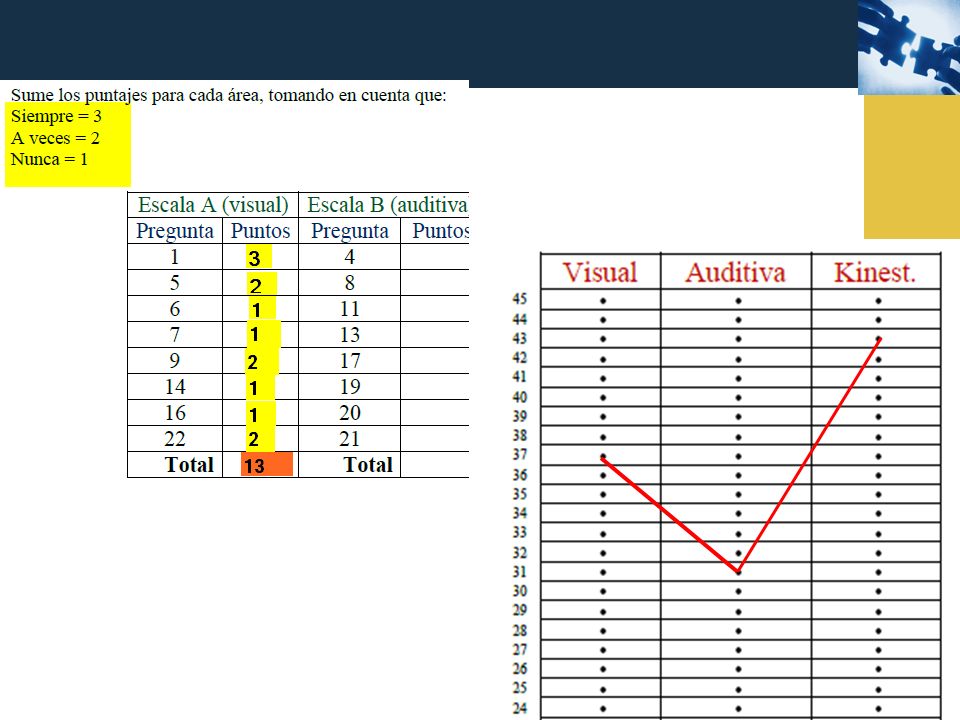Click the Visual column header in chart
The image size is (960, 720).
coord(600,272)
